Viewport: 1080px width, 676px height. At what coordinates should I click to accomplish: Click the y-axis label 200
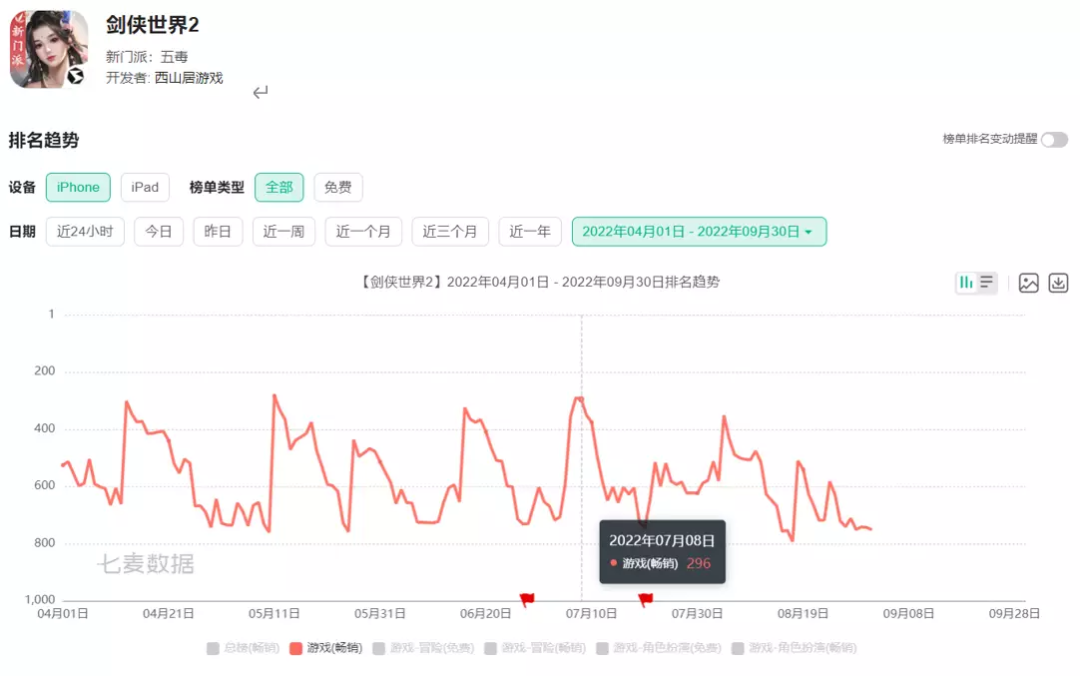(45, 371)
